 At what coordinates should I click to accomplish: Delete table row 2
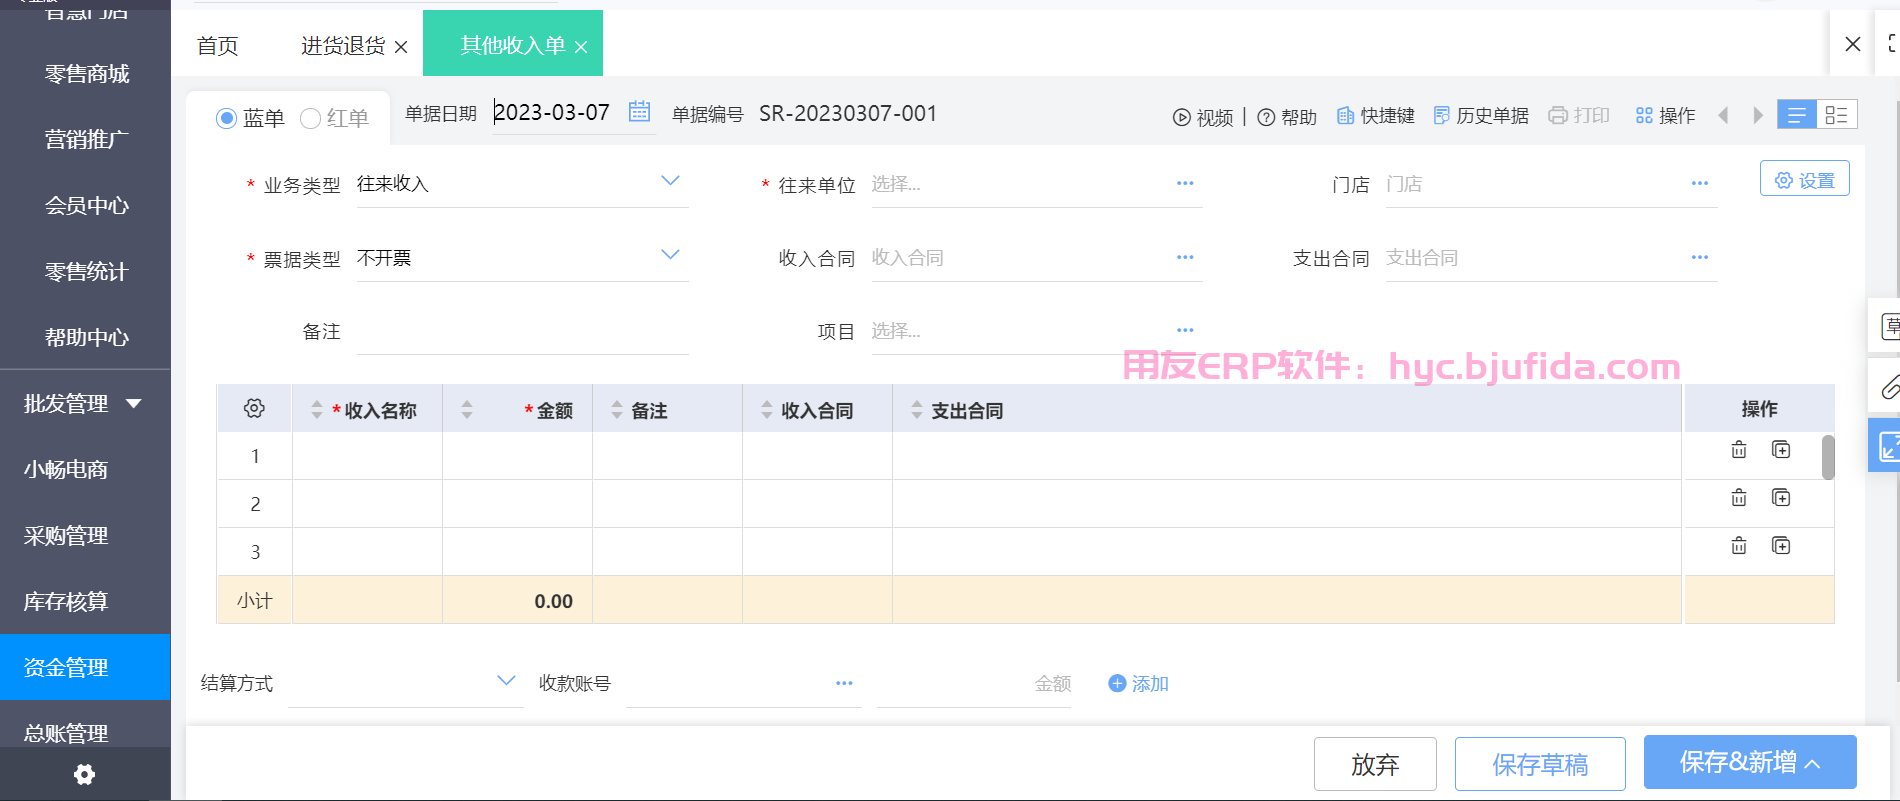tap(1739, 498)
